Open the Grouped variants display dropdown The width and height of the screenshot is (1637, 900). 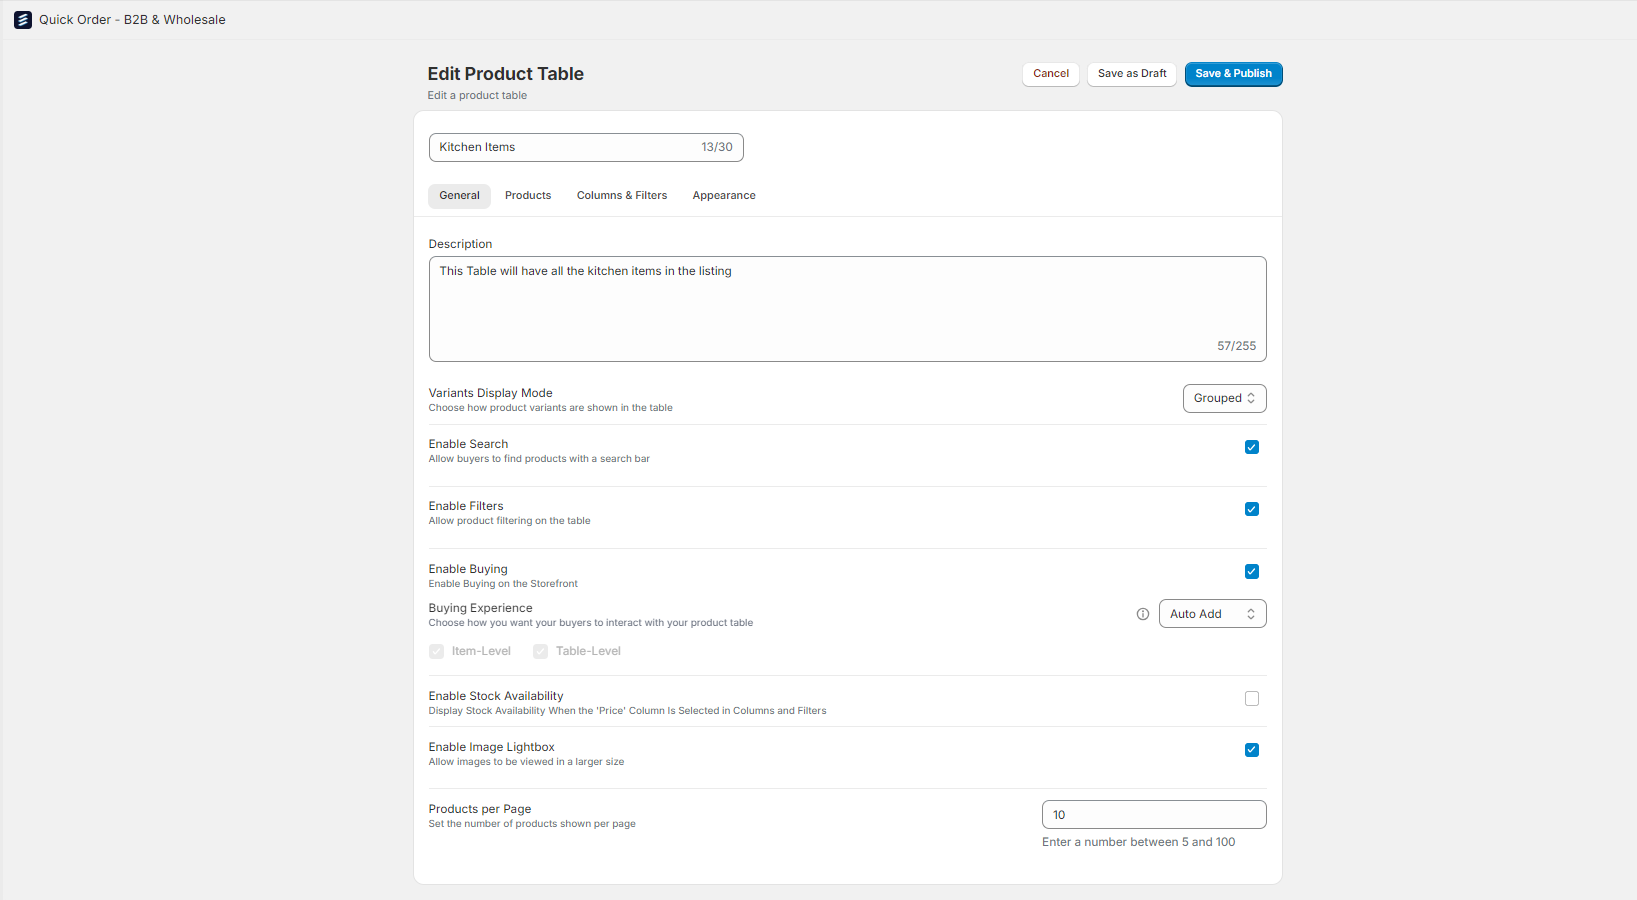[1224, 398]
